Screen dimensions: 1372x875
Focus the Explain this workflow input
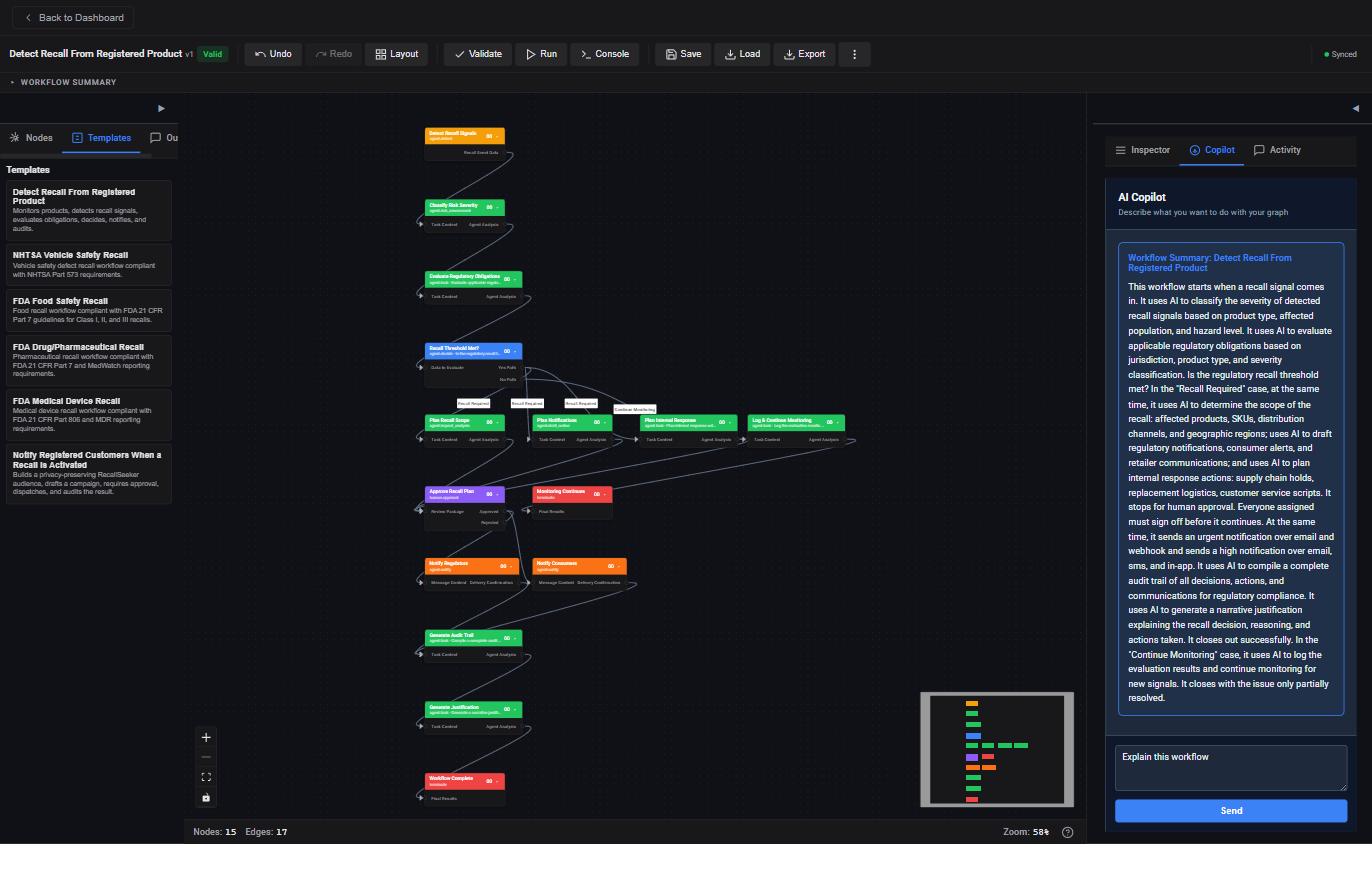coord(1231,768)
